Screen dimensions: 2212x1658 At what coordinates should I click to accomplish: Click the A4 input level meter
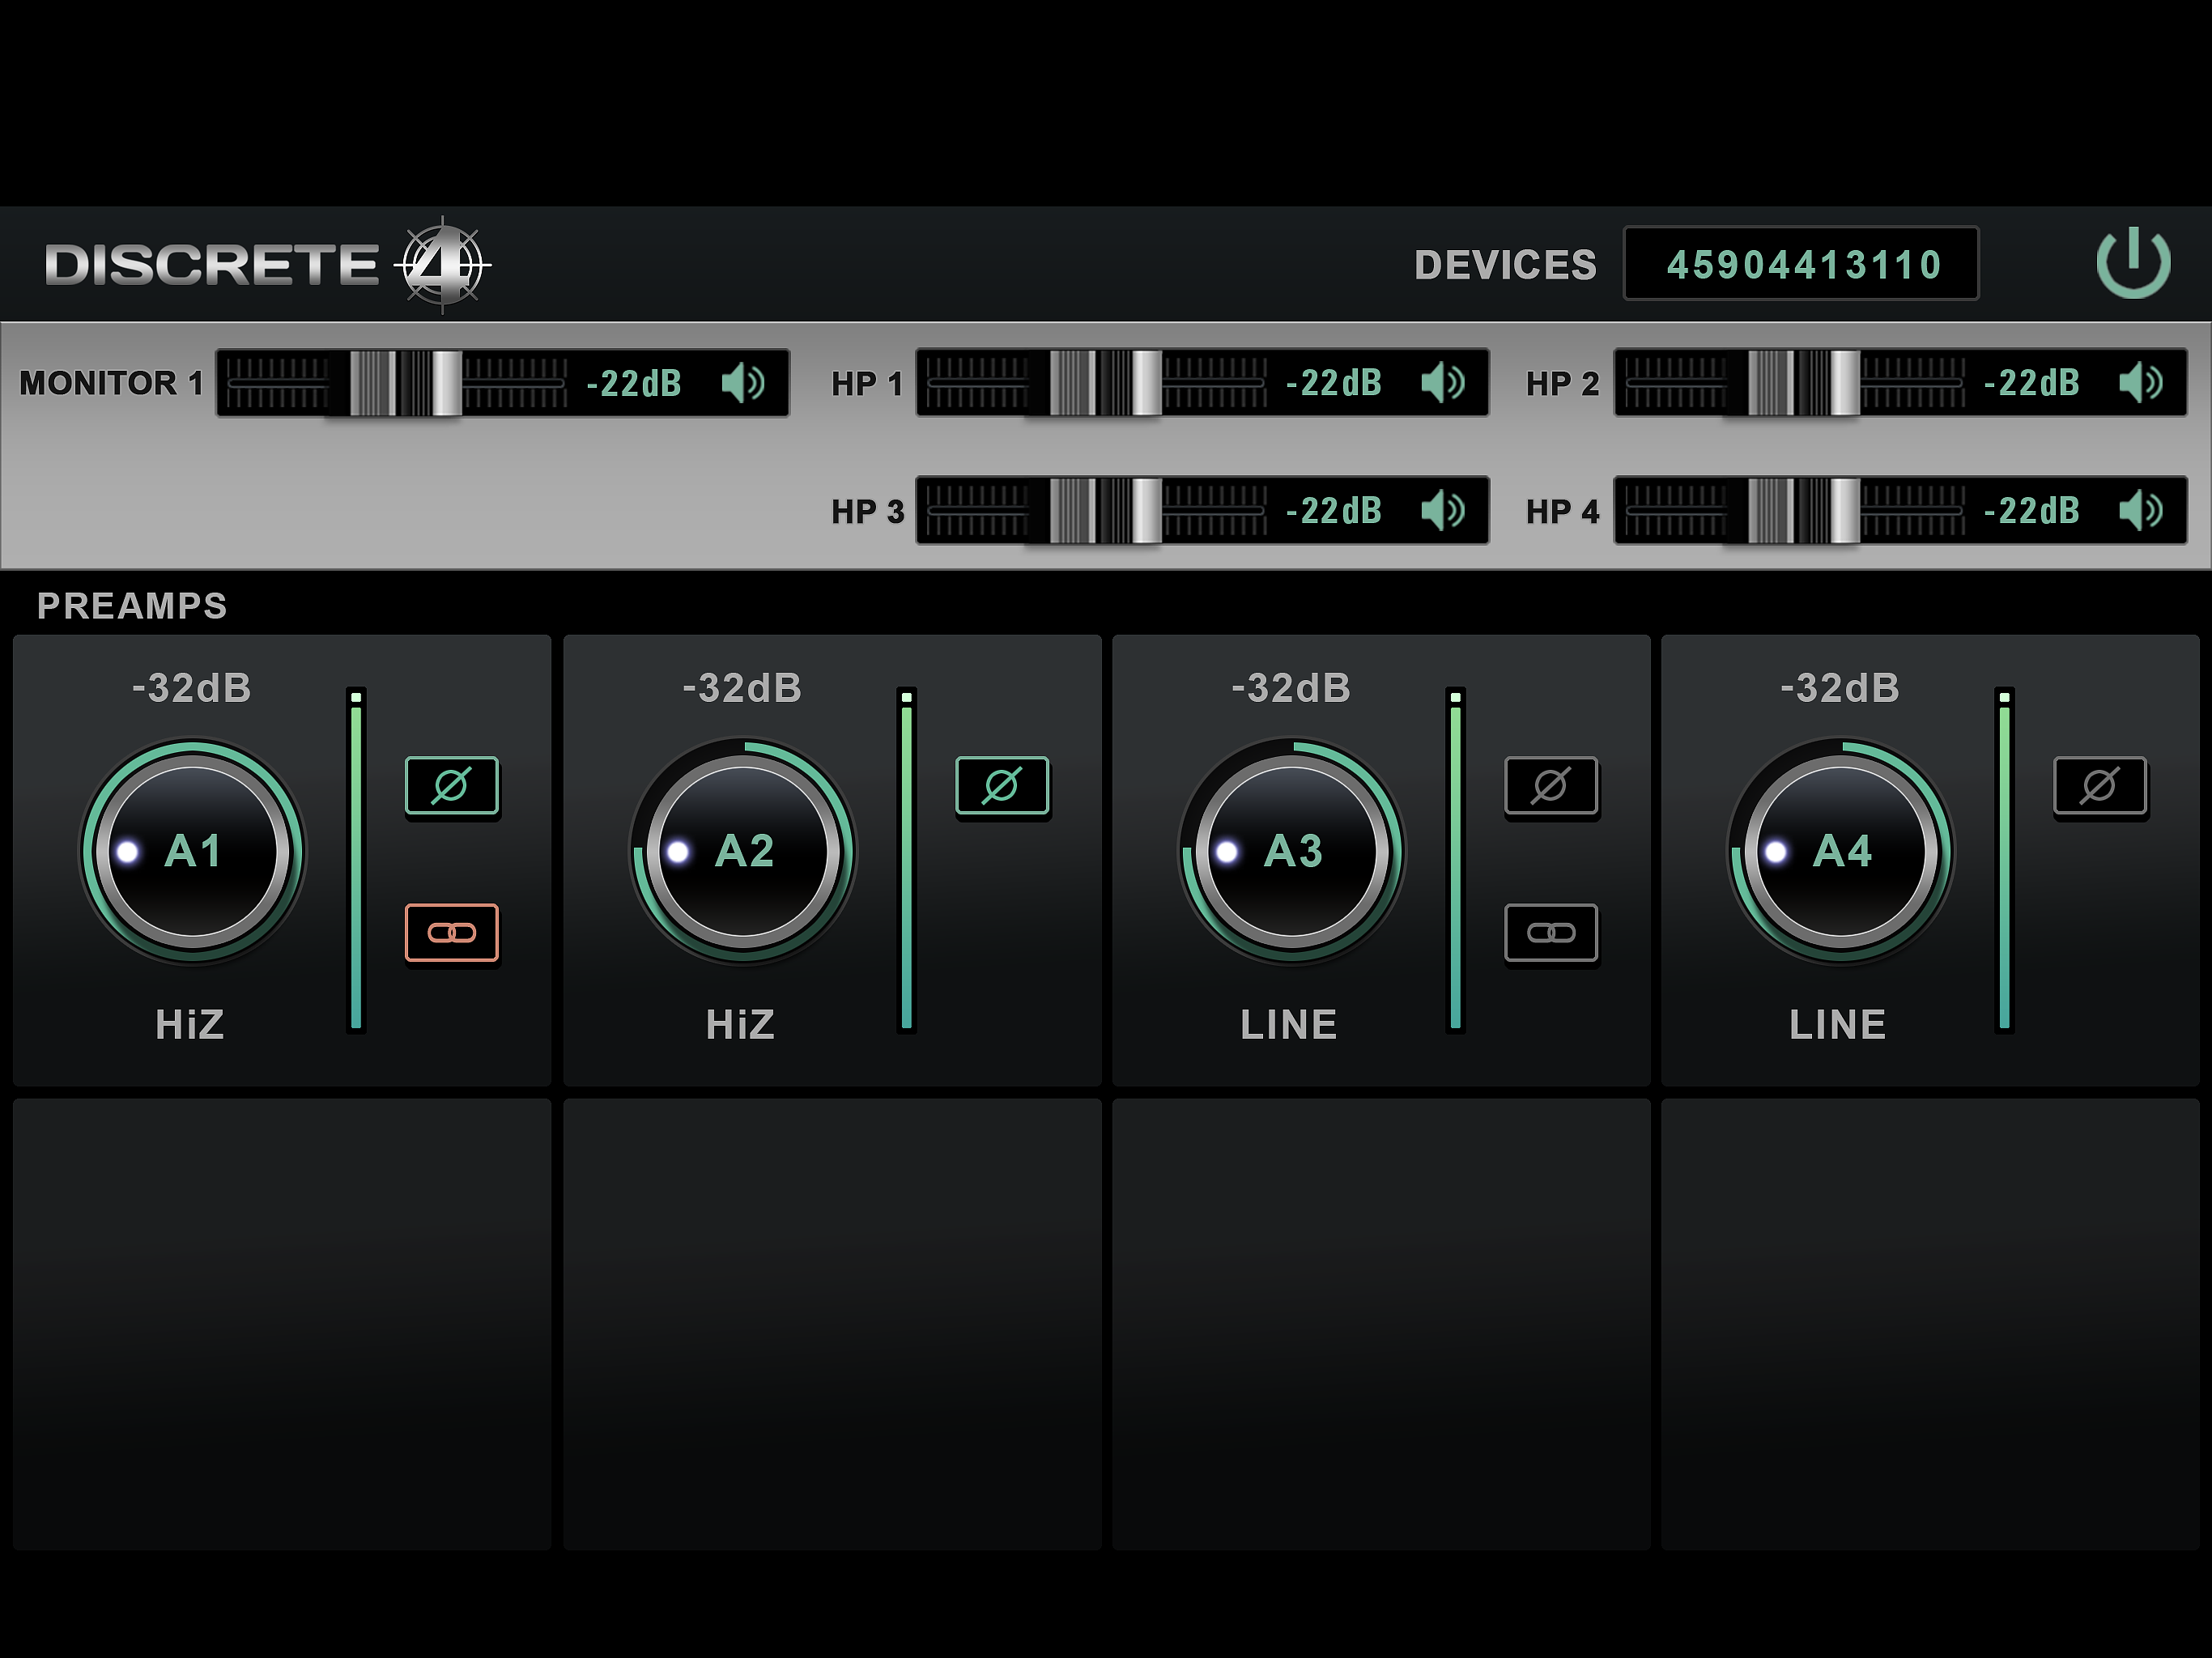2004,860
